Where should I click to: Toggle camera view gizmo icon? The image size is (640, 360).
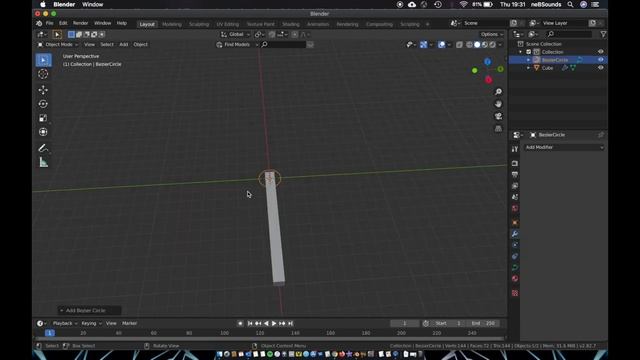coord(498,116)
